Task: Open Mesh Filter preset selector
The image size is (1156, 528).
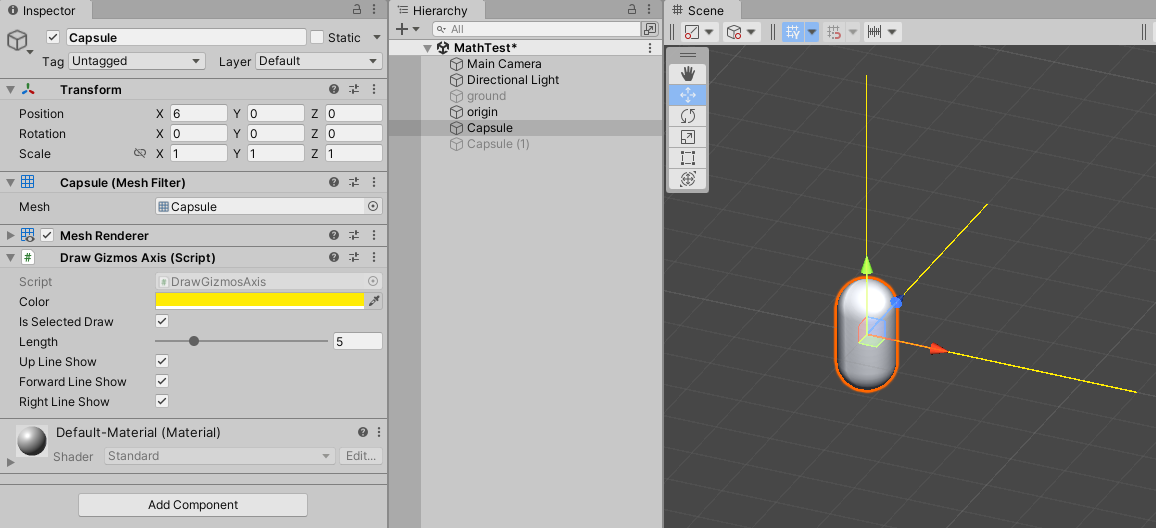Action: pos(354,182)
